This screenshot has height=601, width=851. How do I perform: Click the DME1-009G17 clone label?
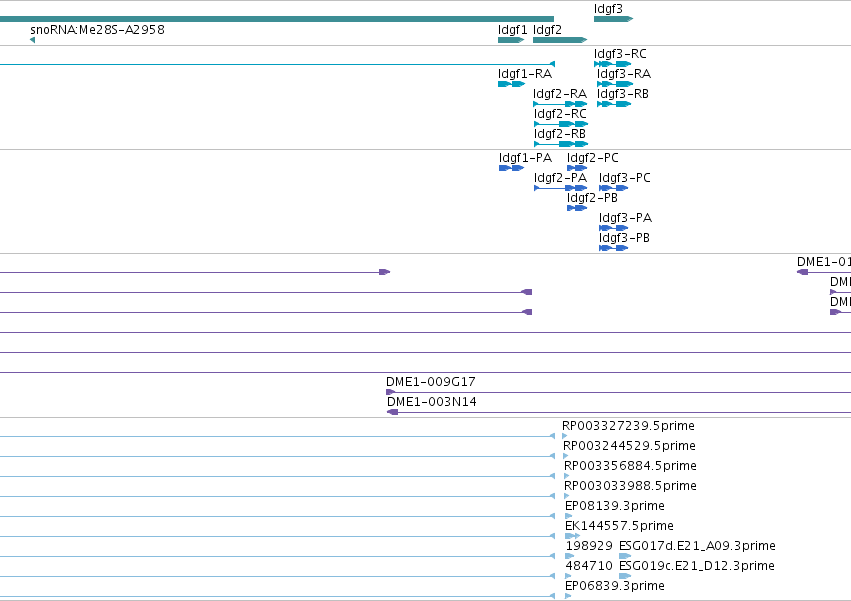[431, 382]
